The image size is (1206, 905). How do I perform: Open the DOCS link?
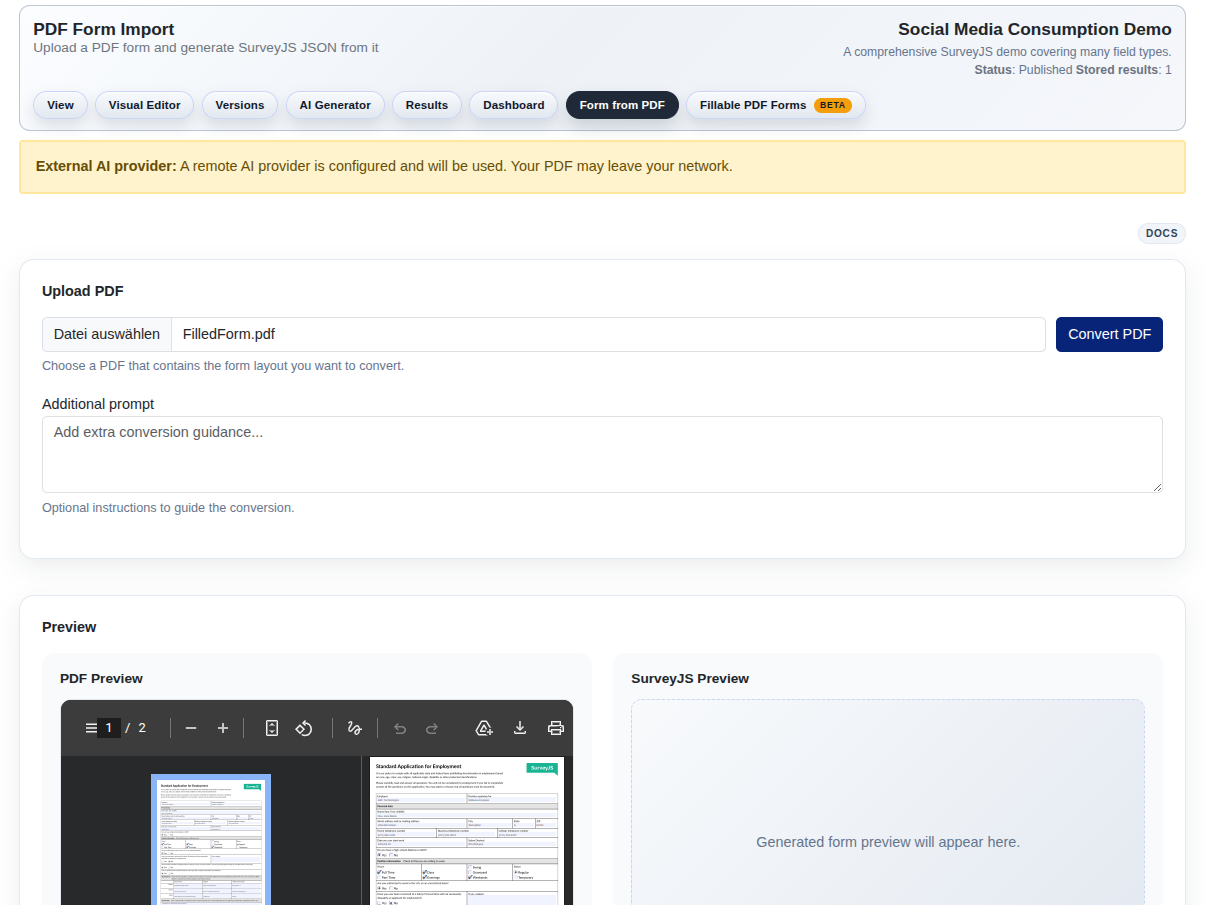coord(1161,233)
